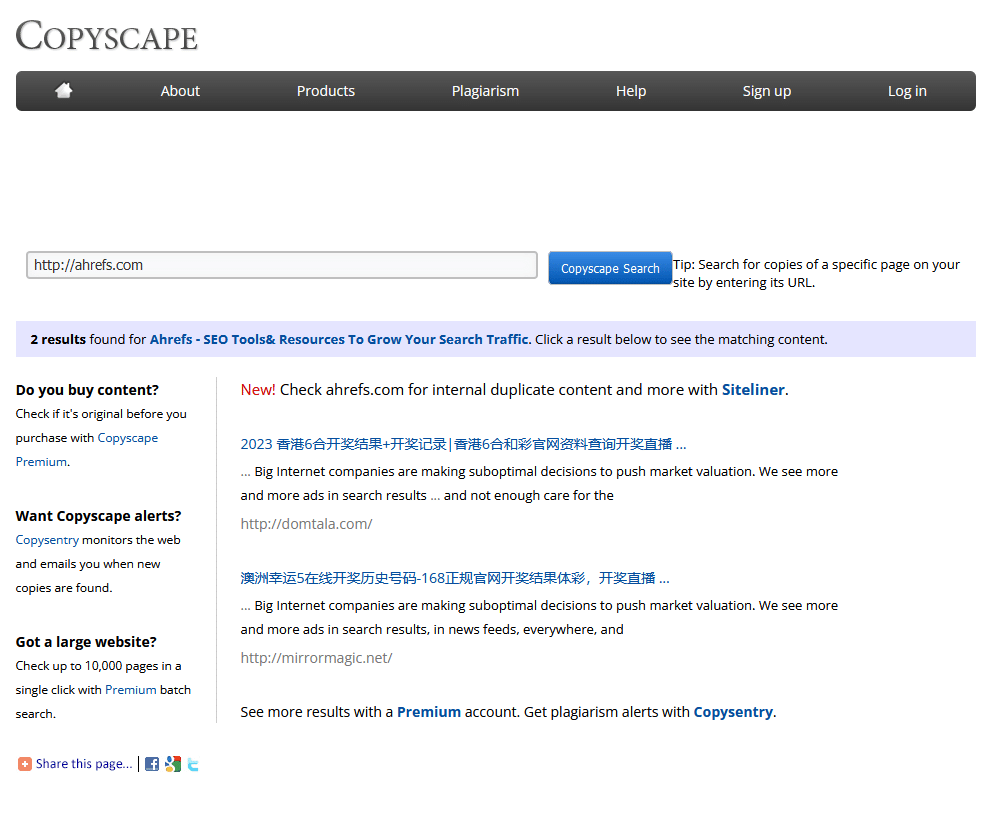
Task: Click Premium account link below results
Action: (x=429, y=712)
